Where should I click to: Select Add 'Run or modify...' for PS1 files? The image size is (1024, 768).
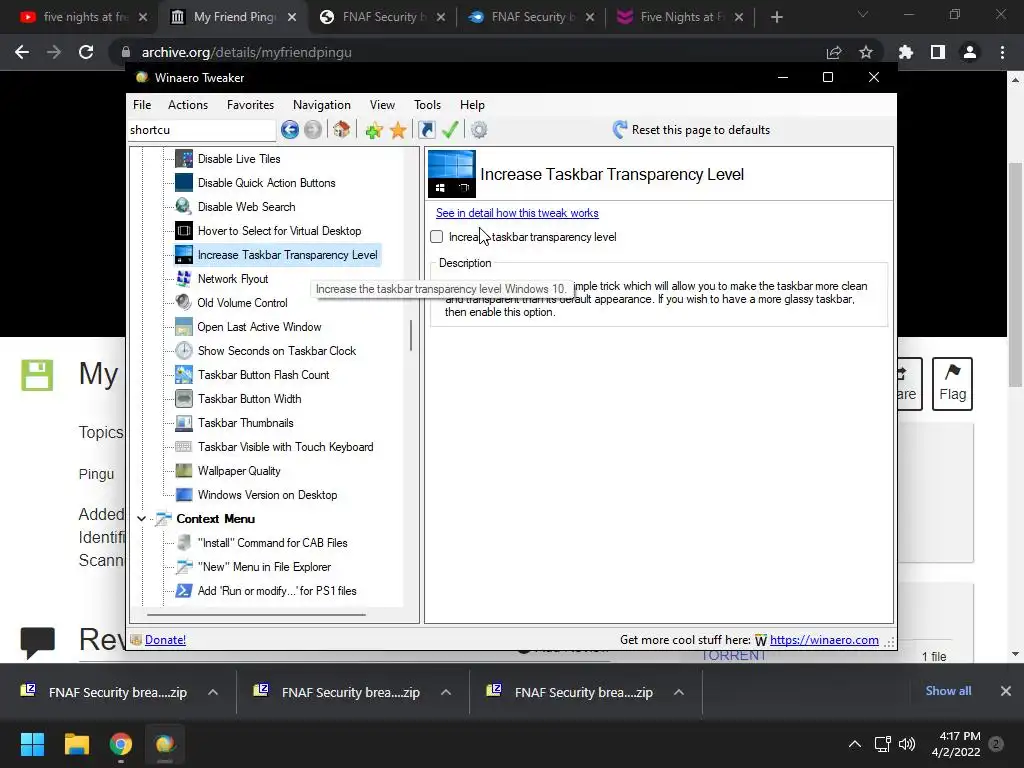pos(277,591)
